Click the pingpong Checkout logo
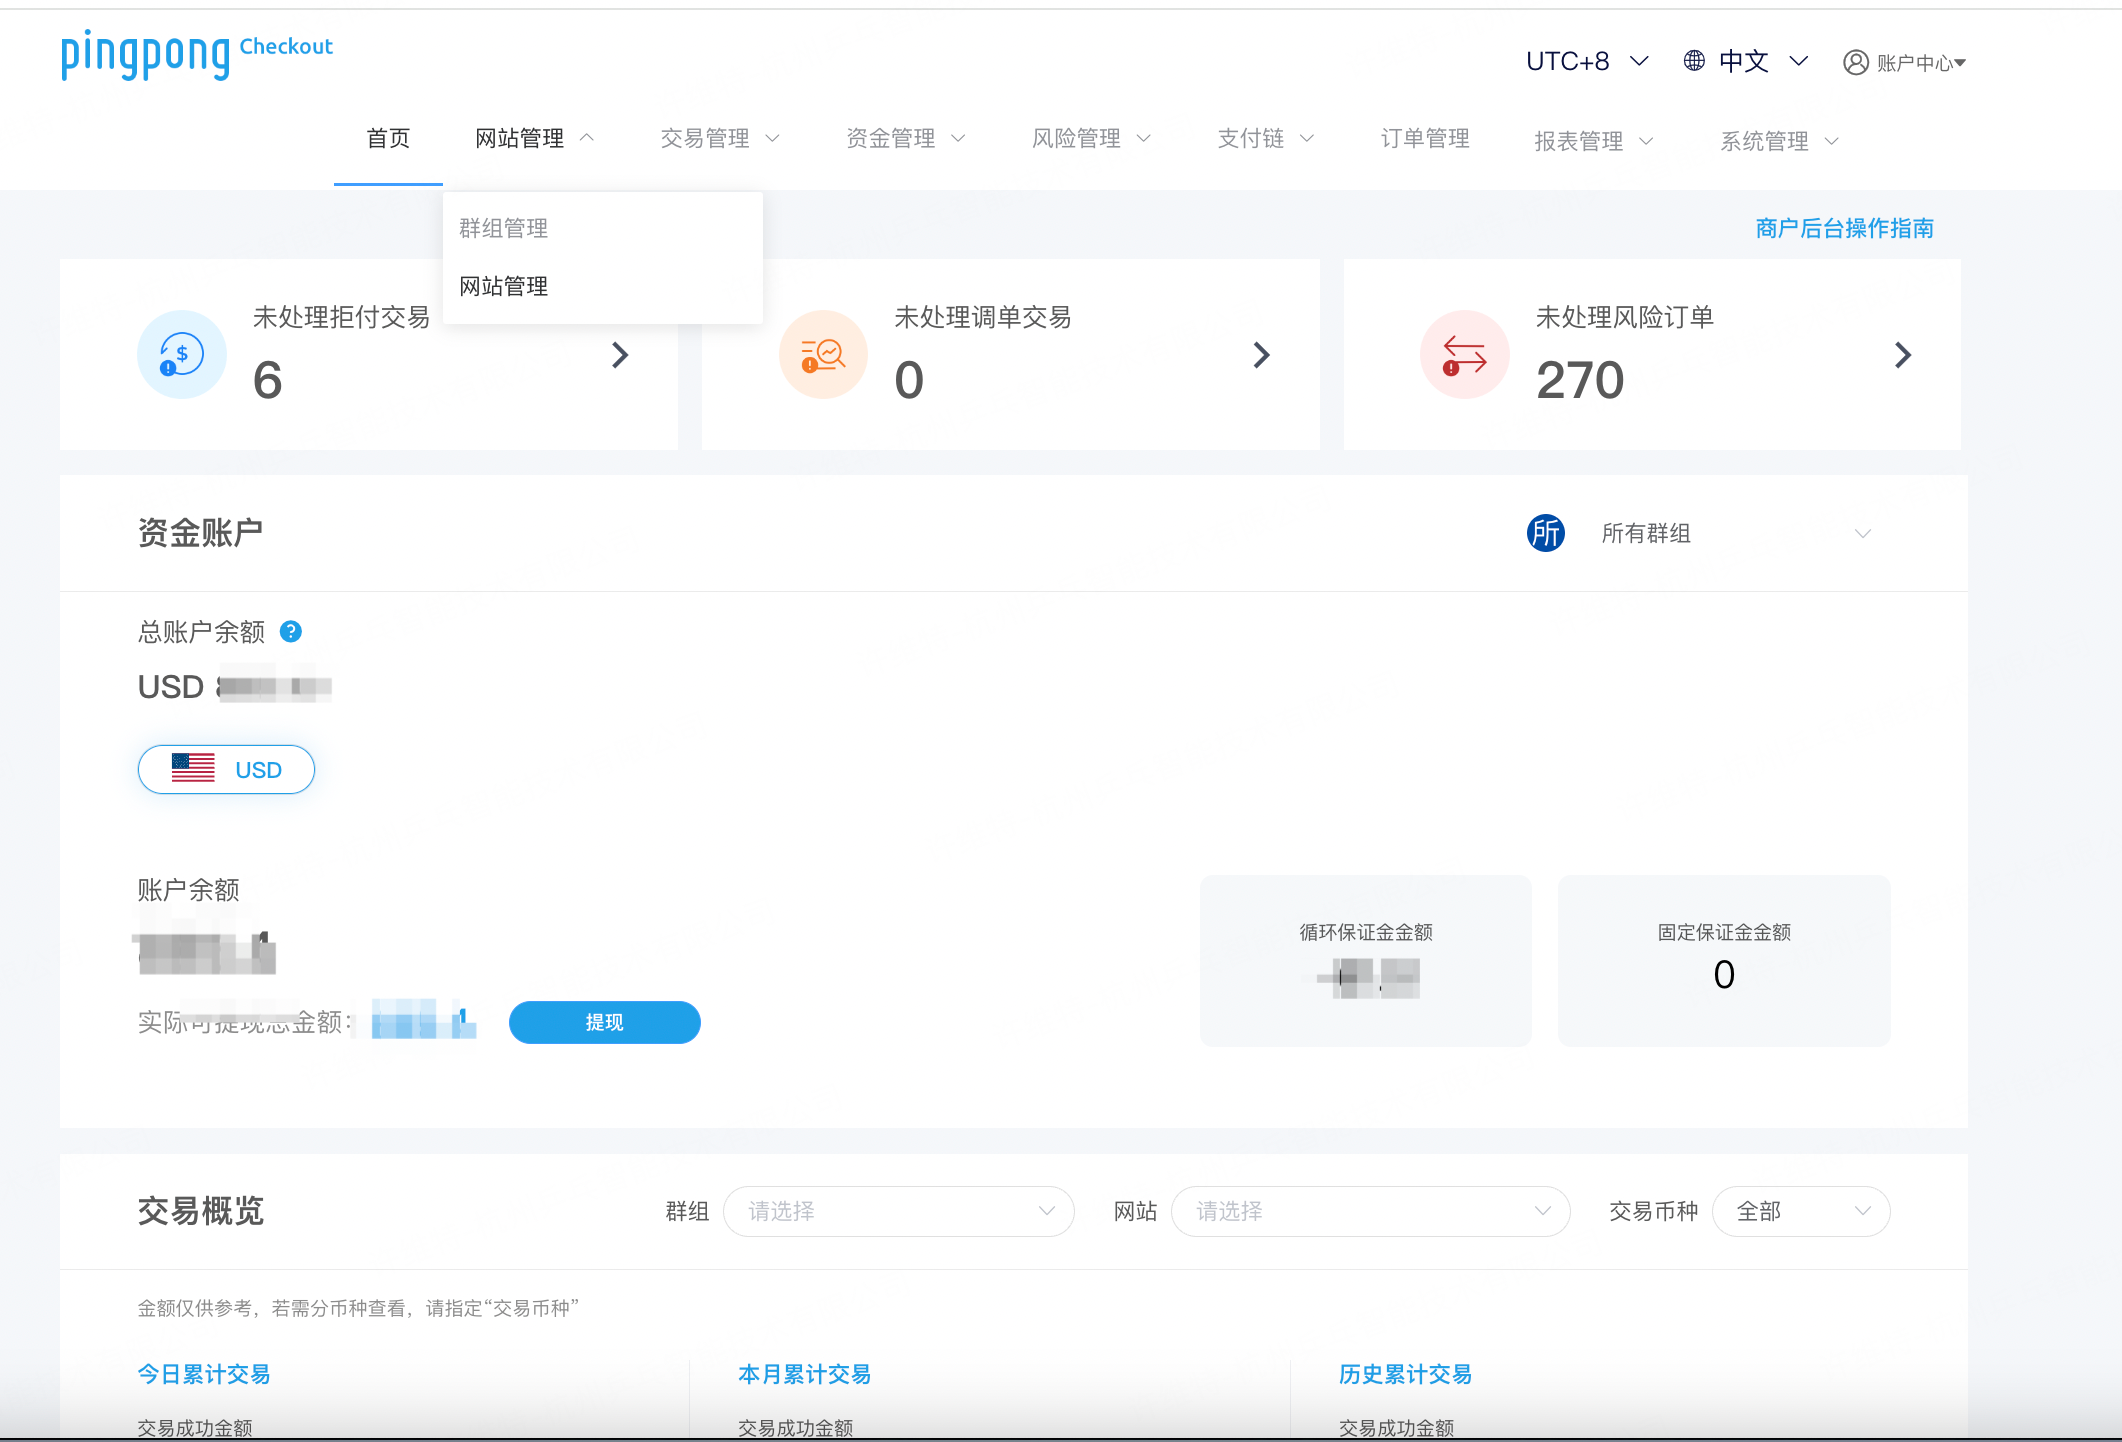The image size is (2122, 1442). (x=196, y=54)
